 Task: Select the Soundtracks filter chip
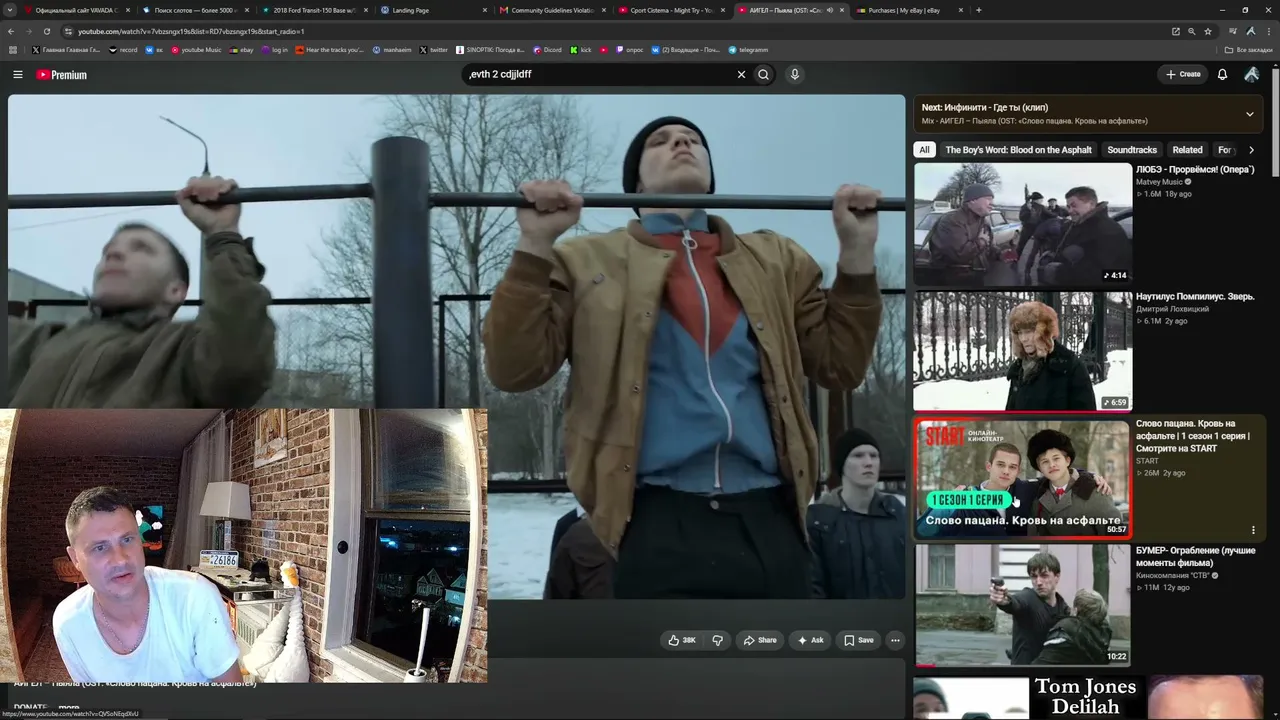click(x=1132, y=150)
